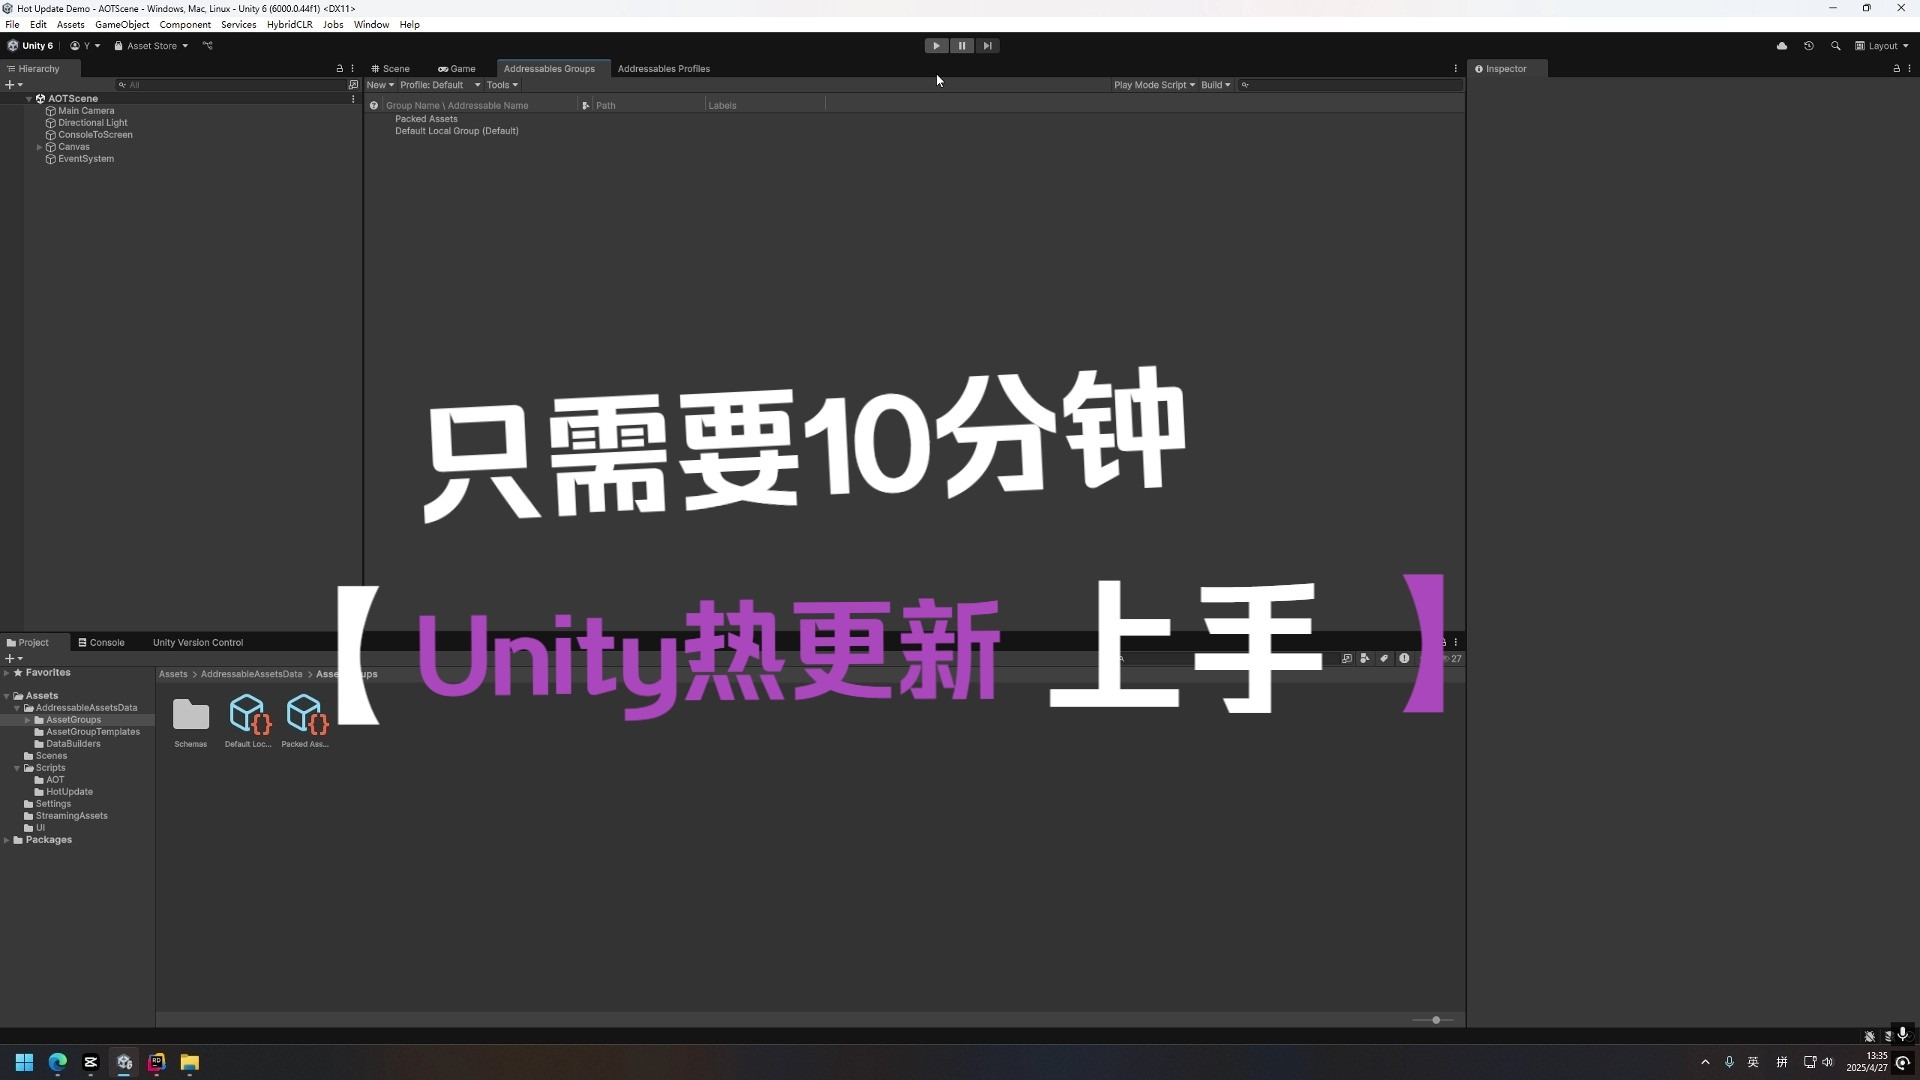
Task: Open Addressables window options menu
Action: 1455,69
